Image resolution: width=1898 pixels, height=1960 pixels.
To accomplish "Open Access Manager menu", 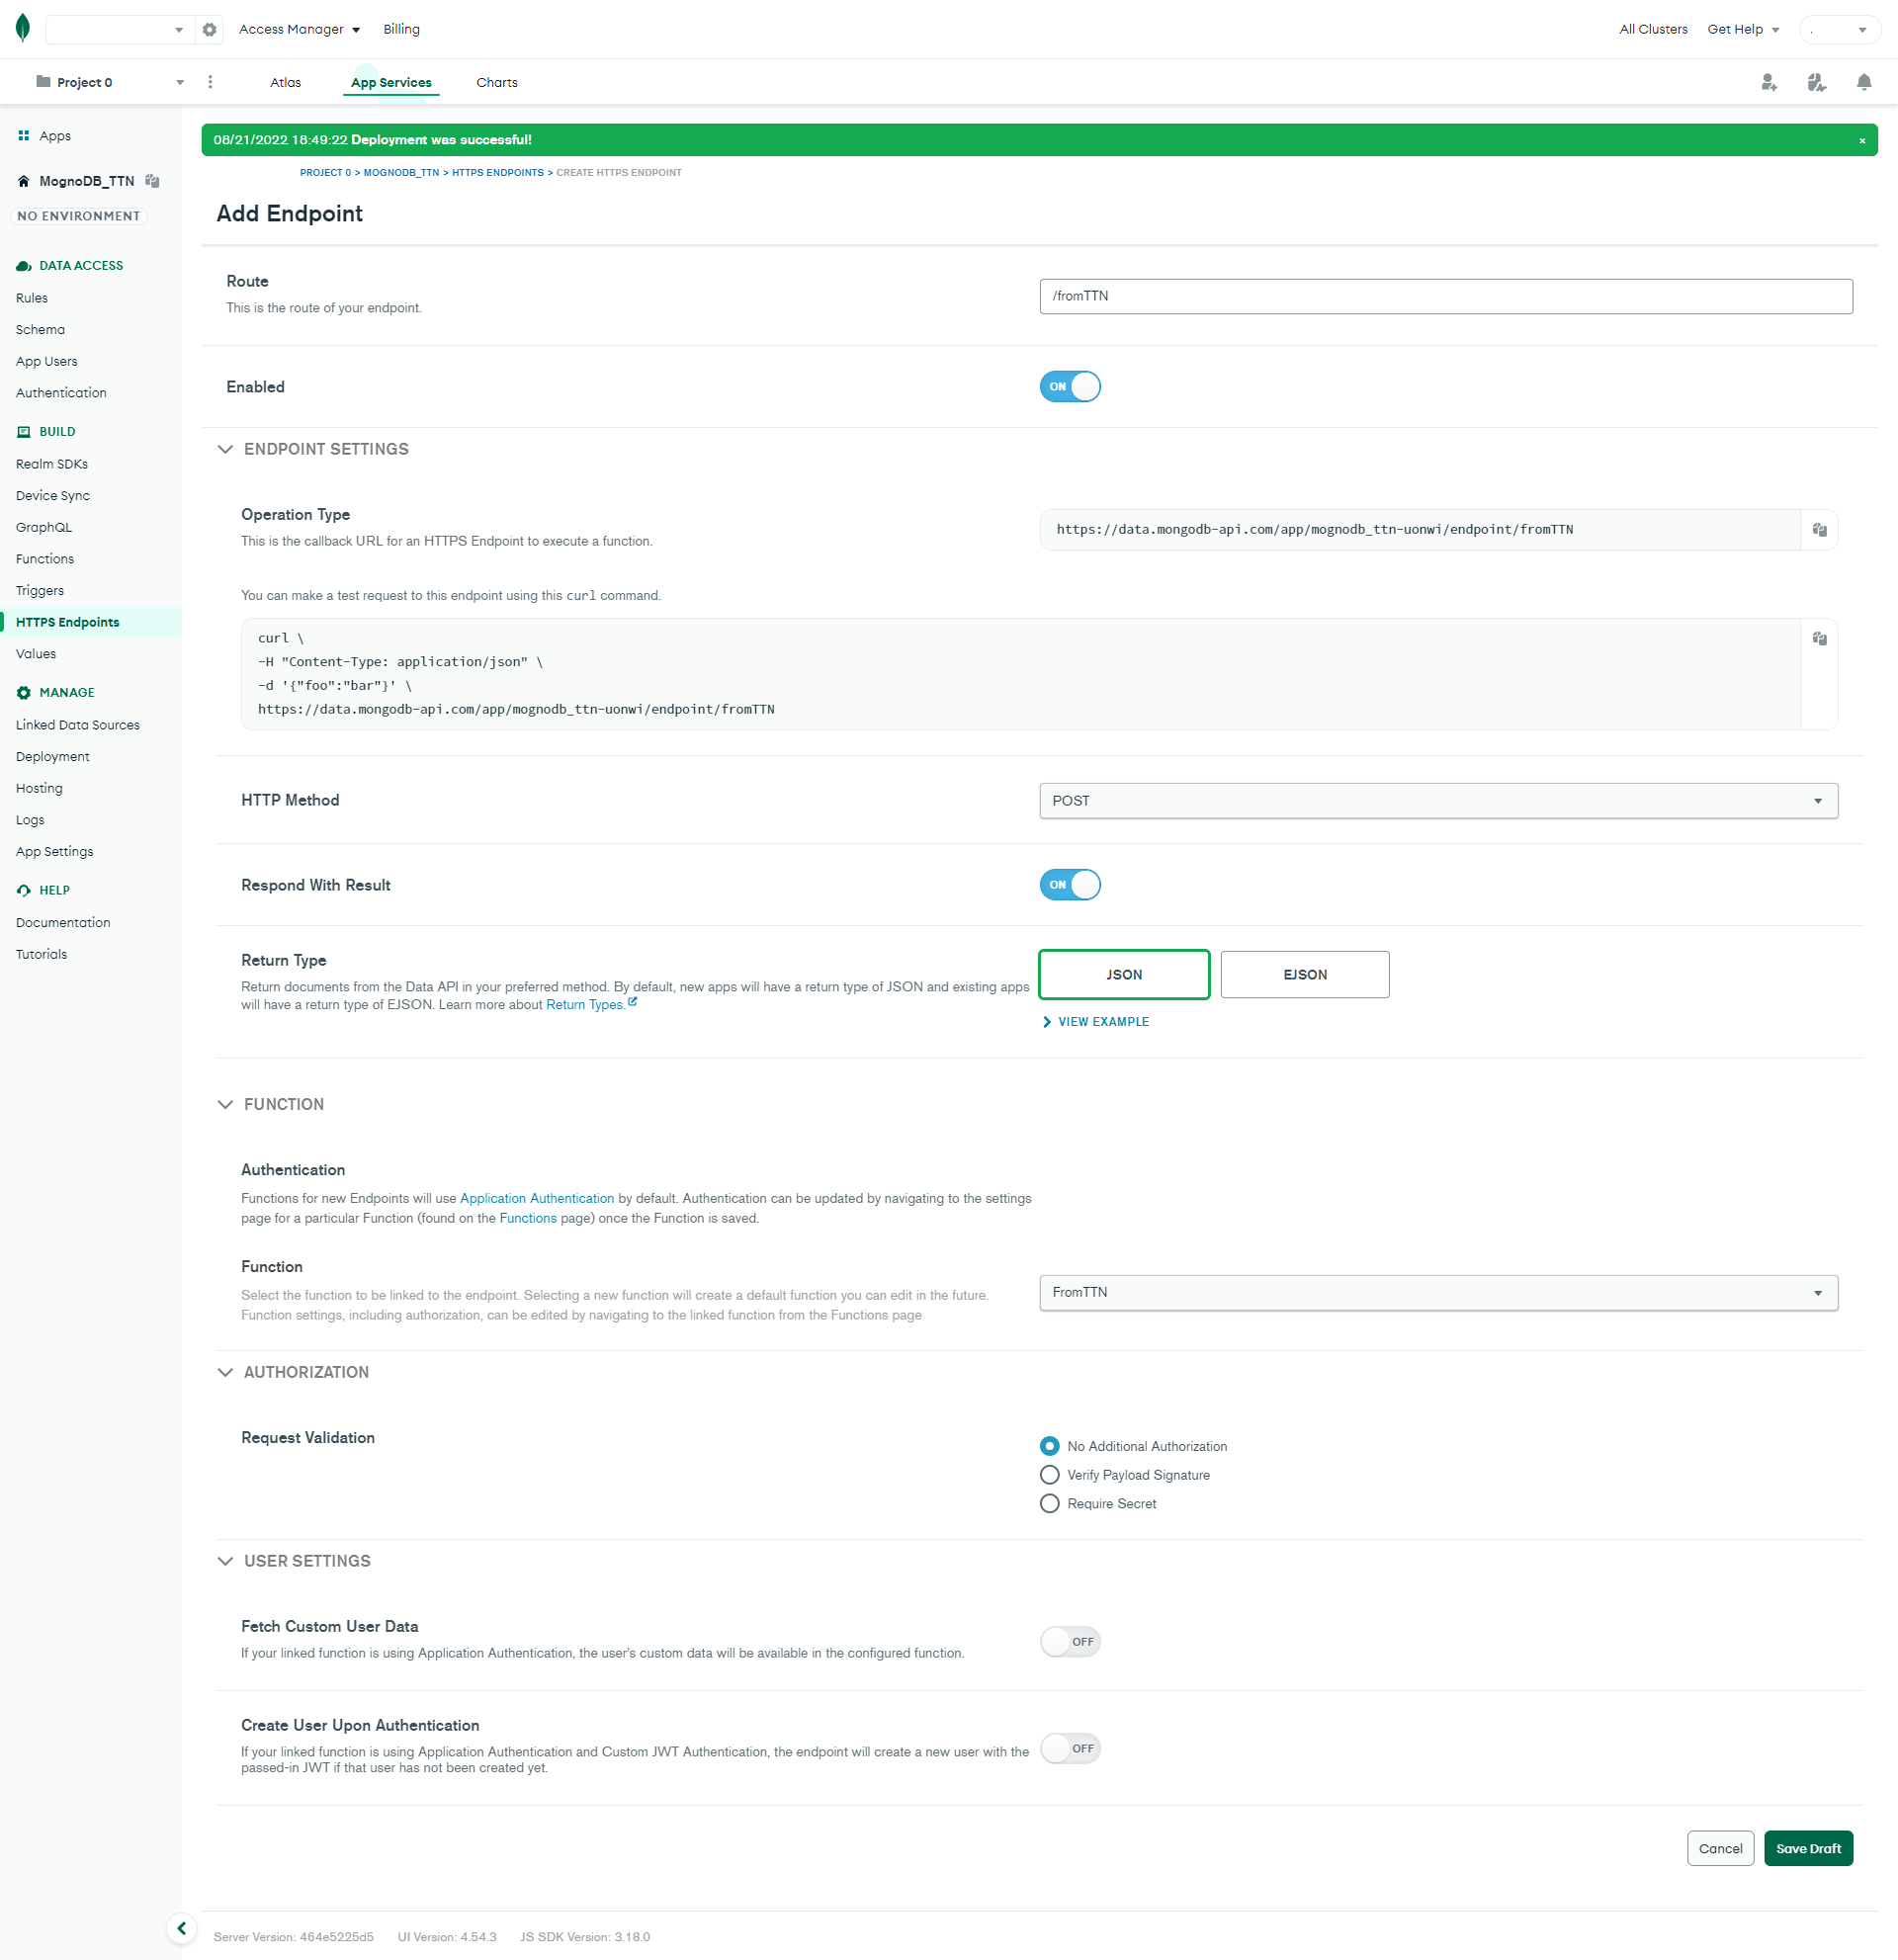I will pyautogui.click(x=299, y=30).
